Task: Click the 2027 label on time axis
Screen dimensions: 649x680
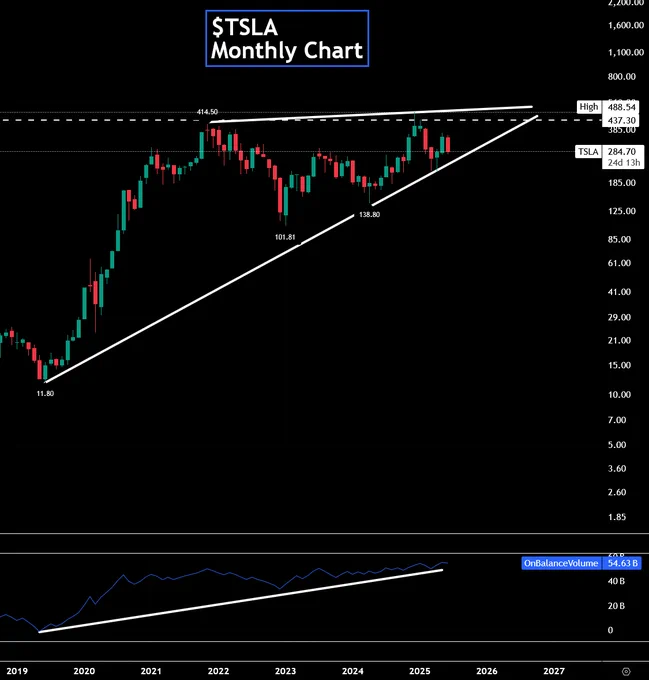Action: tap(554, 671)
